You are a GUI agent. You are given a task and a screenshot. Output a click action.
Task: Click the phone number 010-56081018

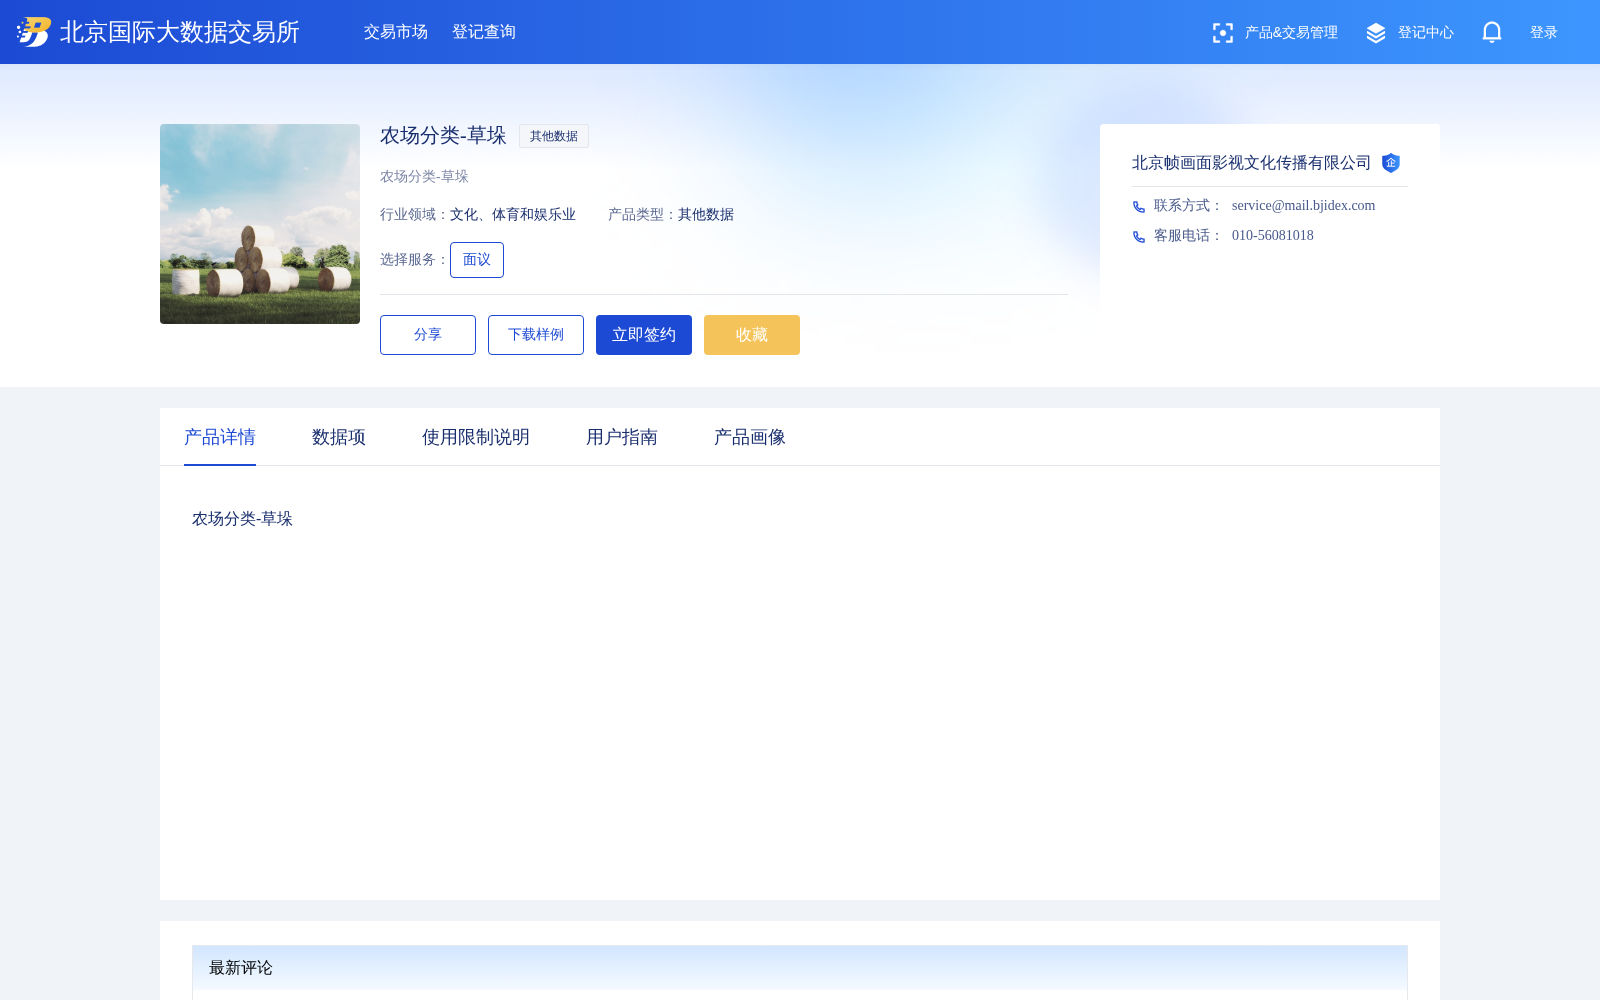click(1273, 236)
